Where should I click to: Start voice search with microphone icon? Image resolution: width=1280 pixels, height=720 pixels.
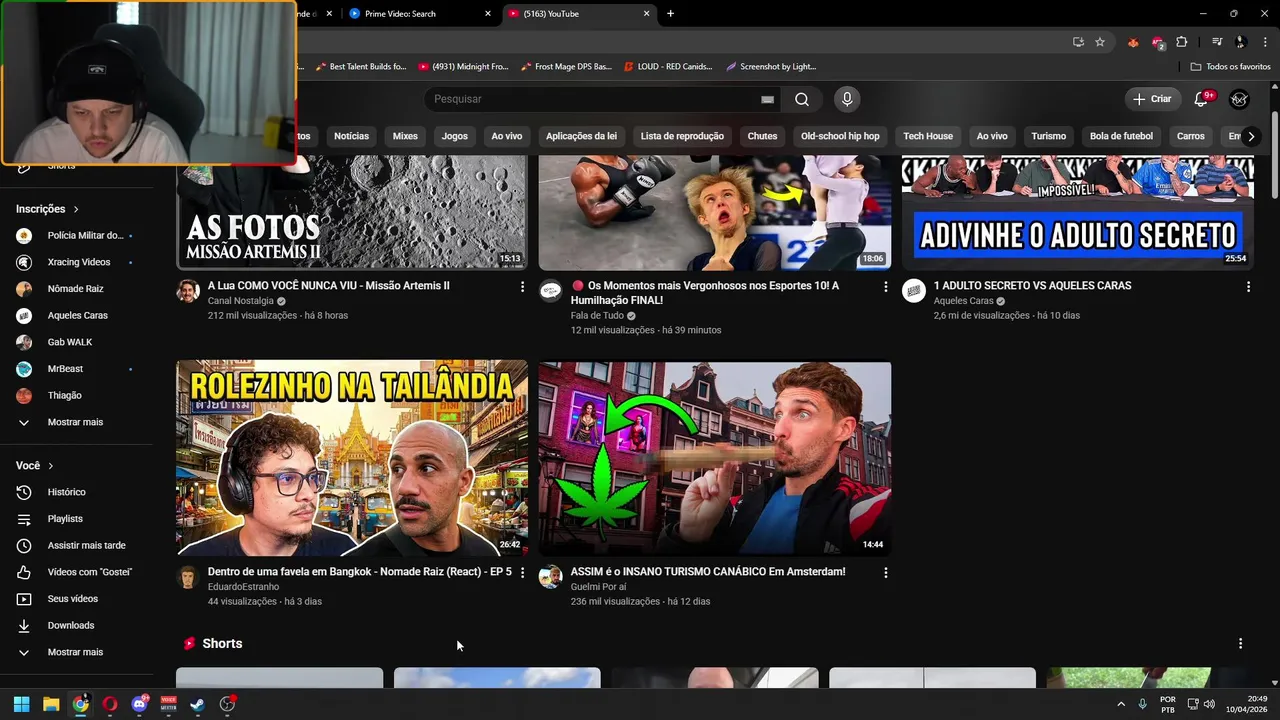tap(847, 99)
